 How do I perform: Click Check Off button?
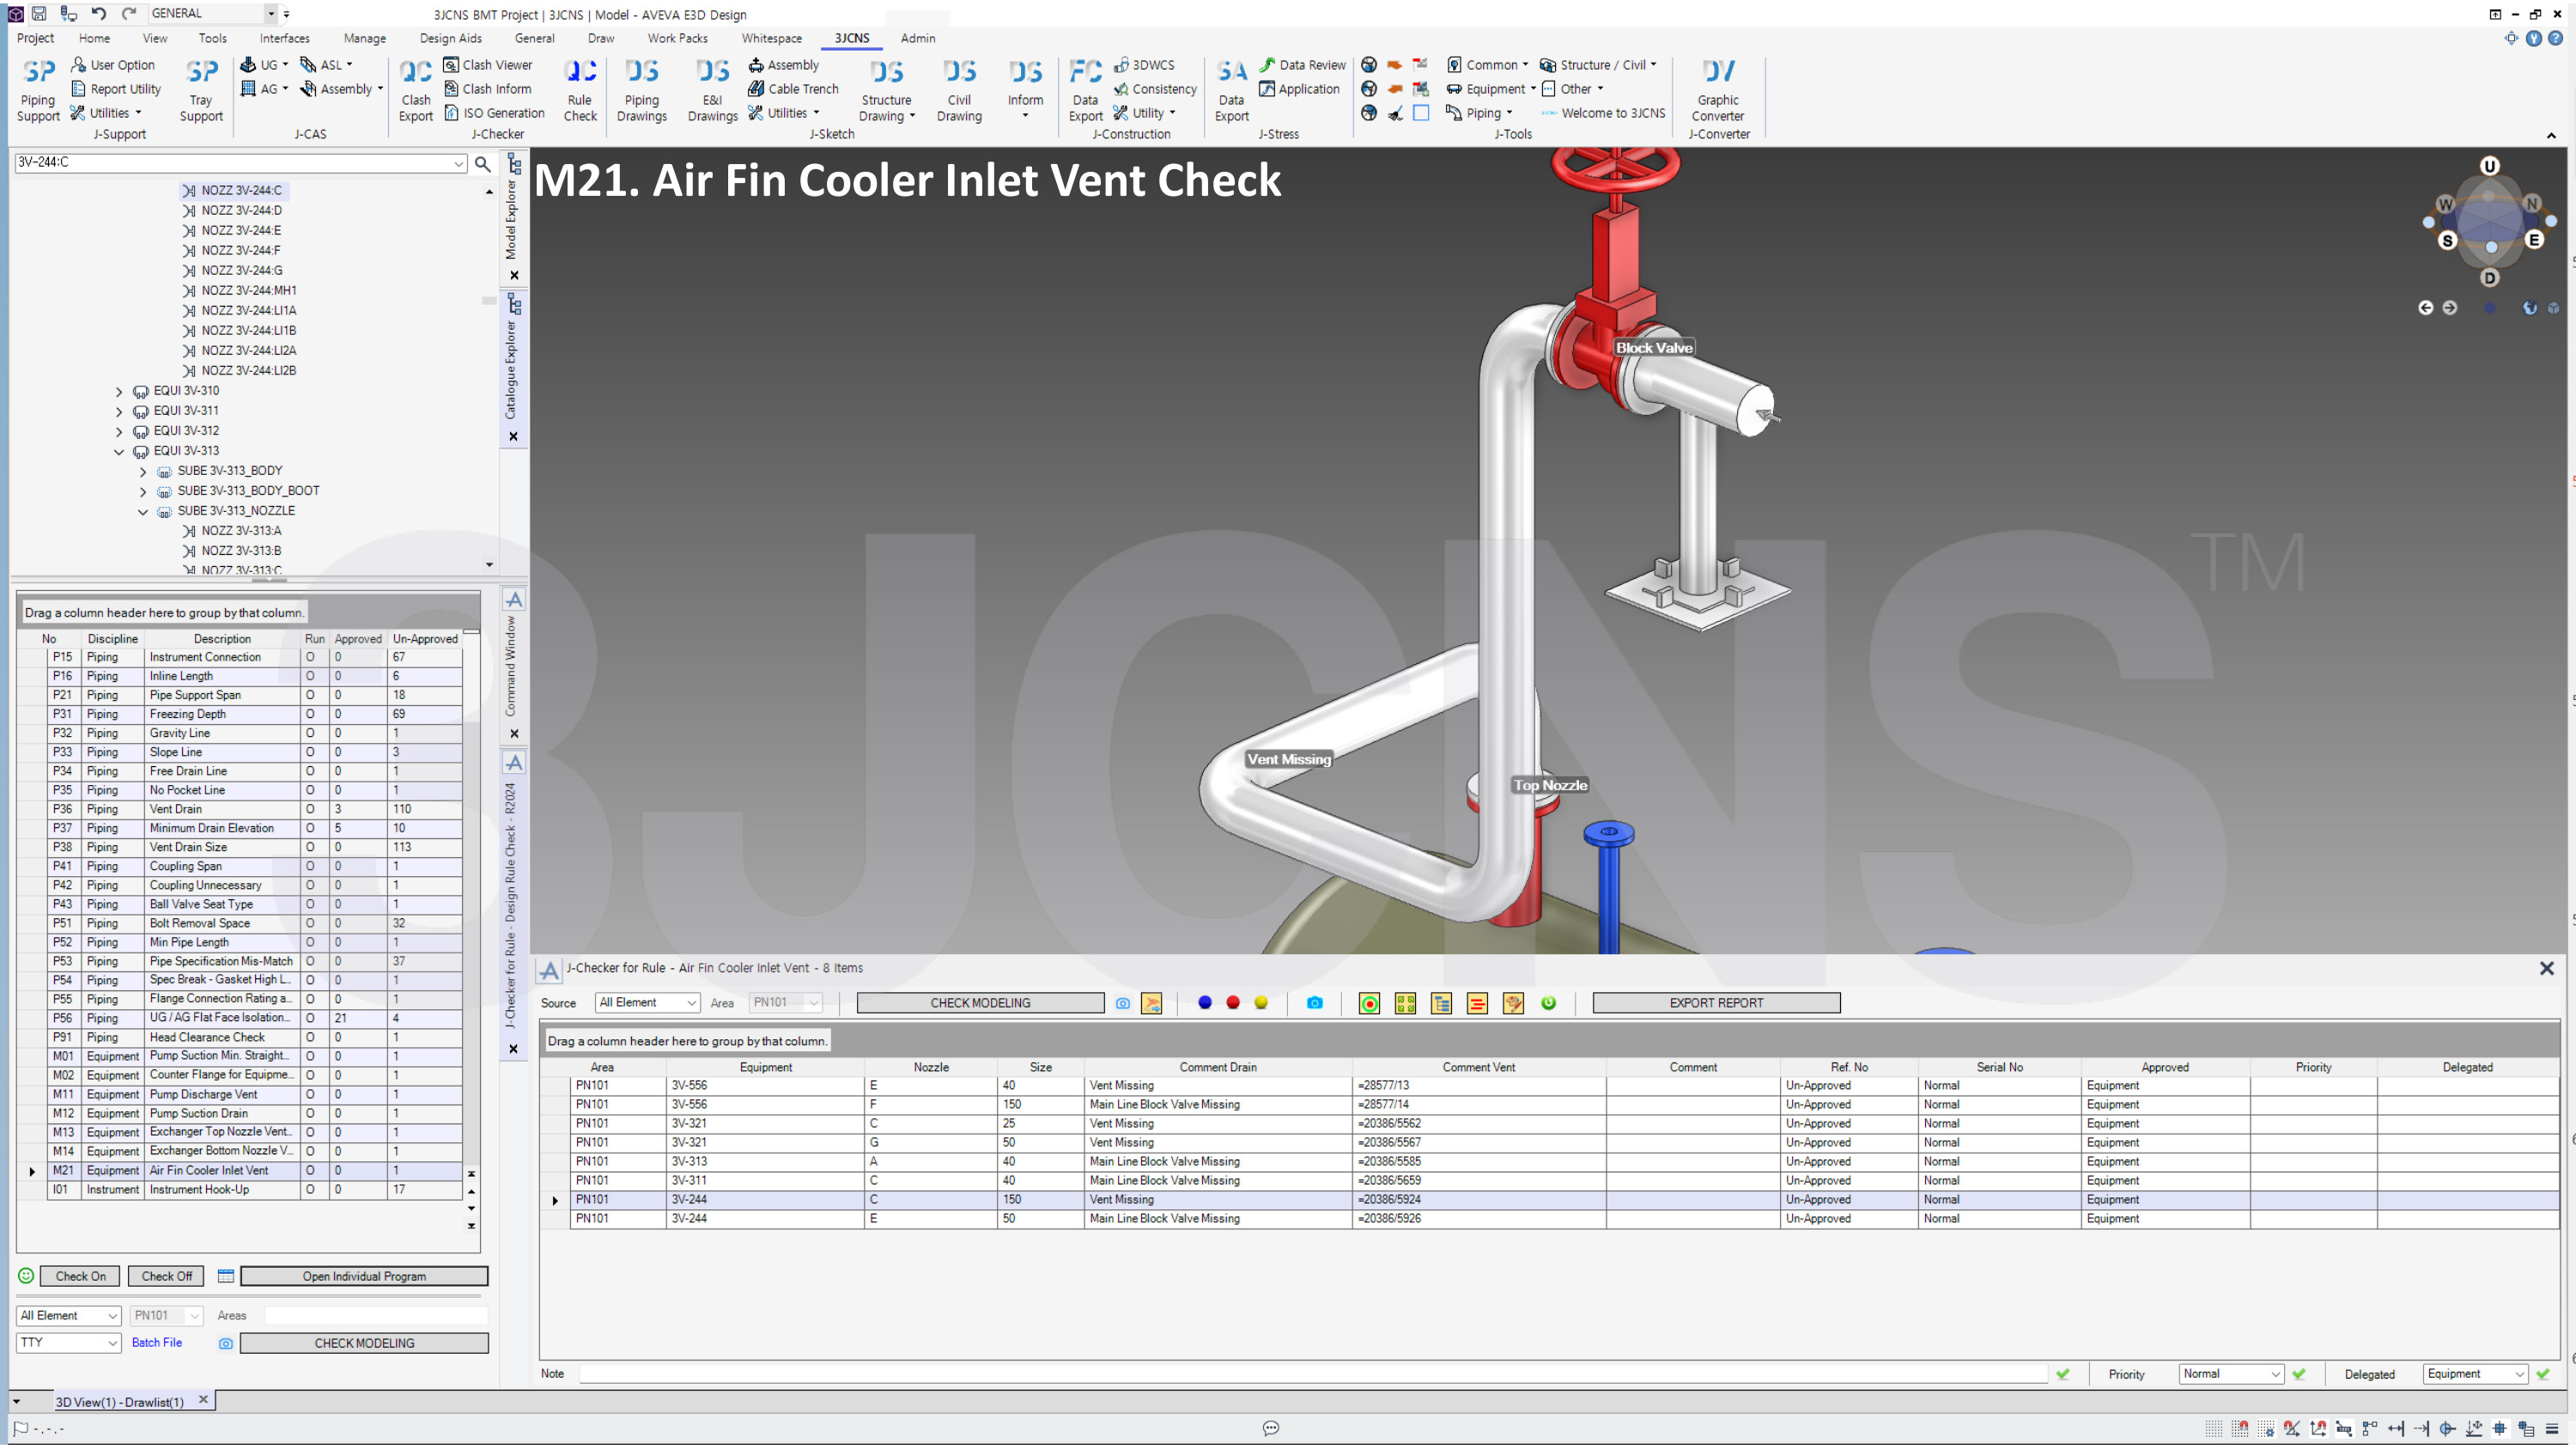166,1276
